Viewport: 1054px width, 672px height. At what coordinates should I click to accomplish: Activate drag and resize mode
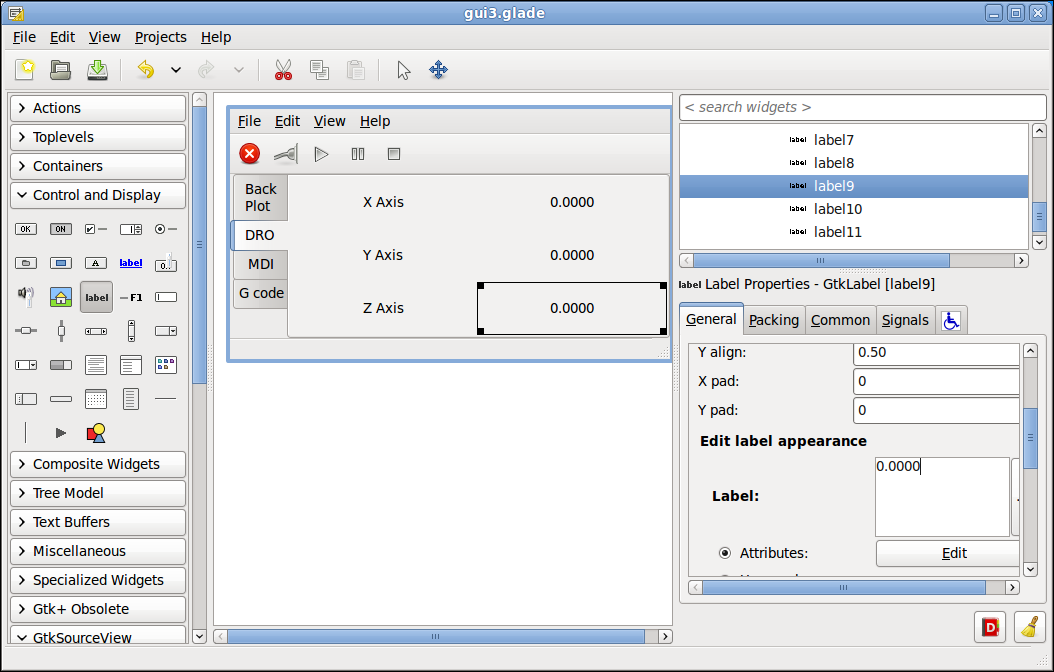coord(438,69)
